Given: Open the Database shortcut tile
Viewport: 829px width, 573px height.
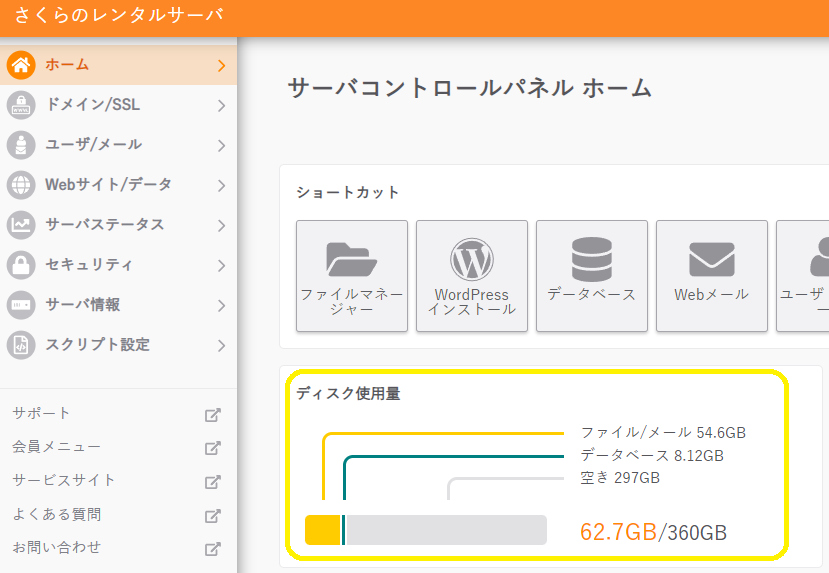Looking at the screenshot, I should [x=592, y=276].
